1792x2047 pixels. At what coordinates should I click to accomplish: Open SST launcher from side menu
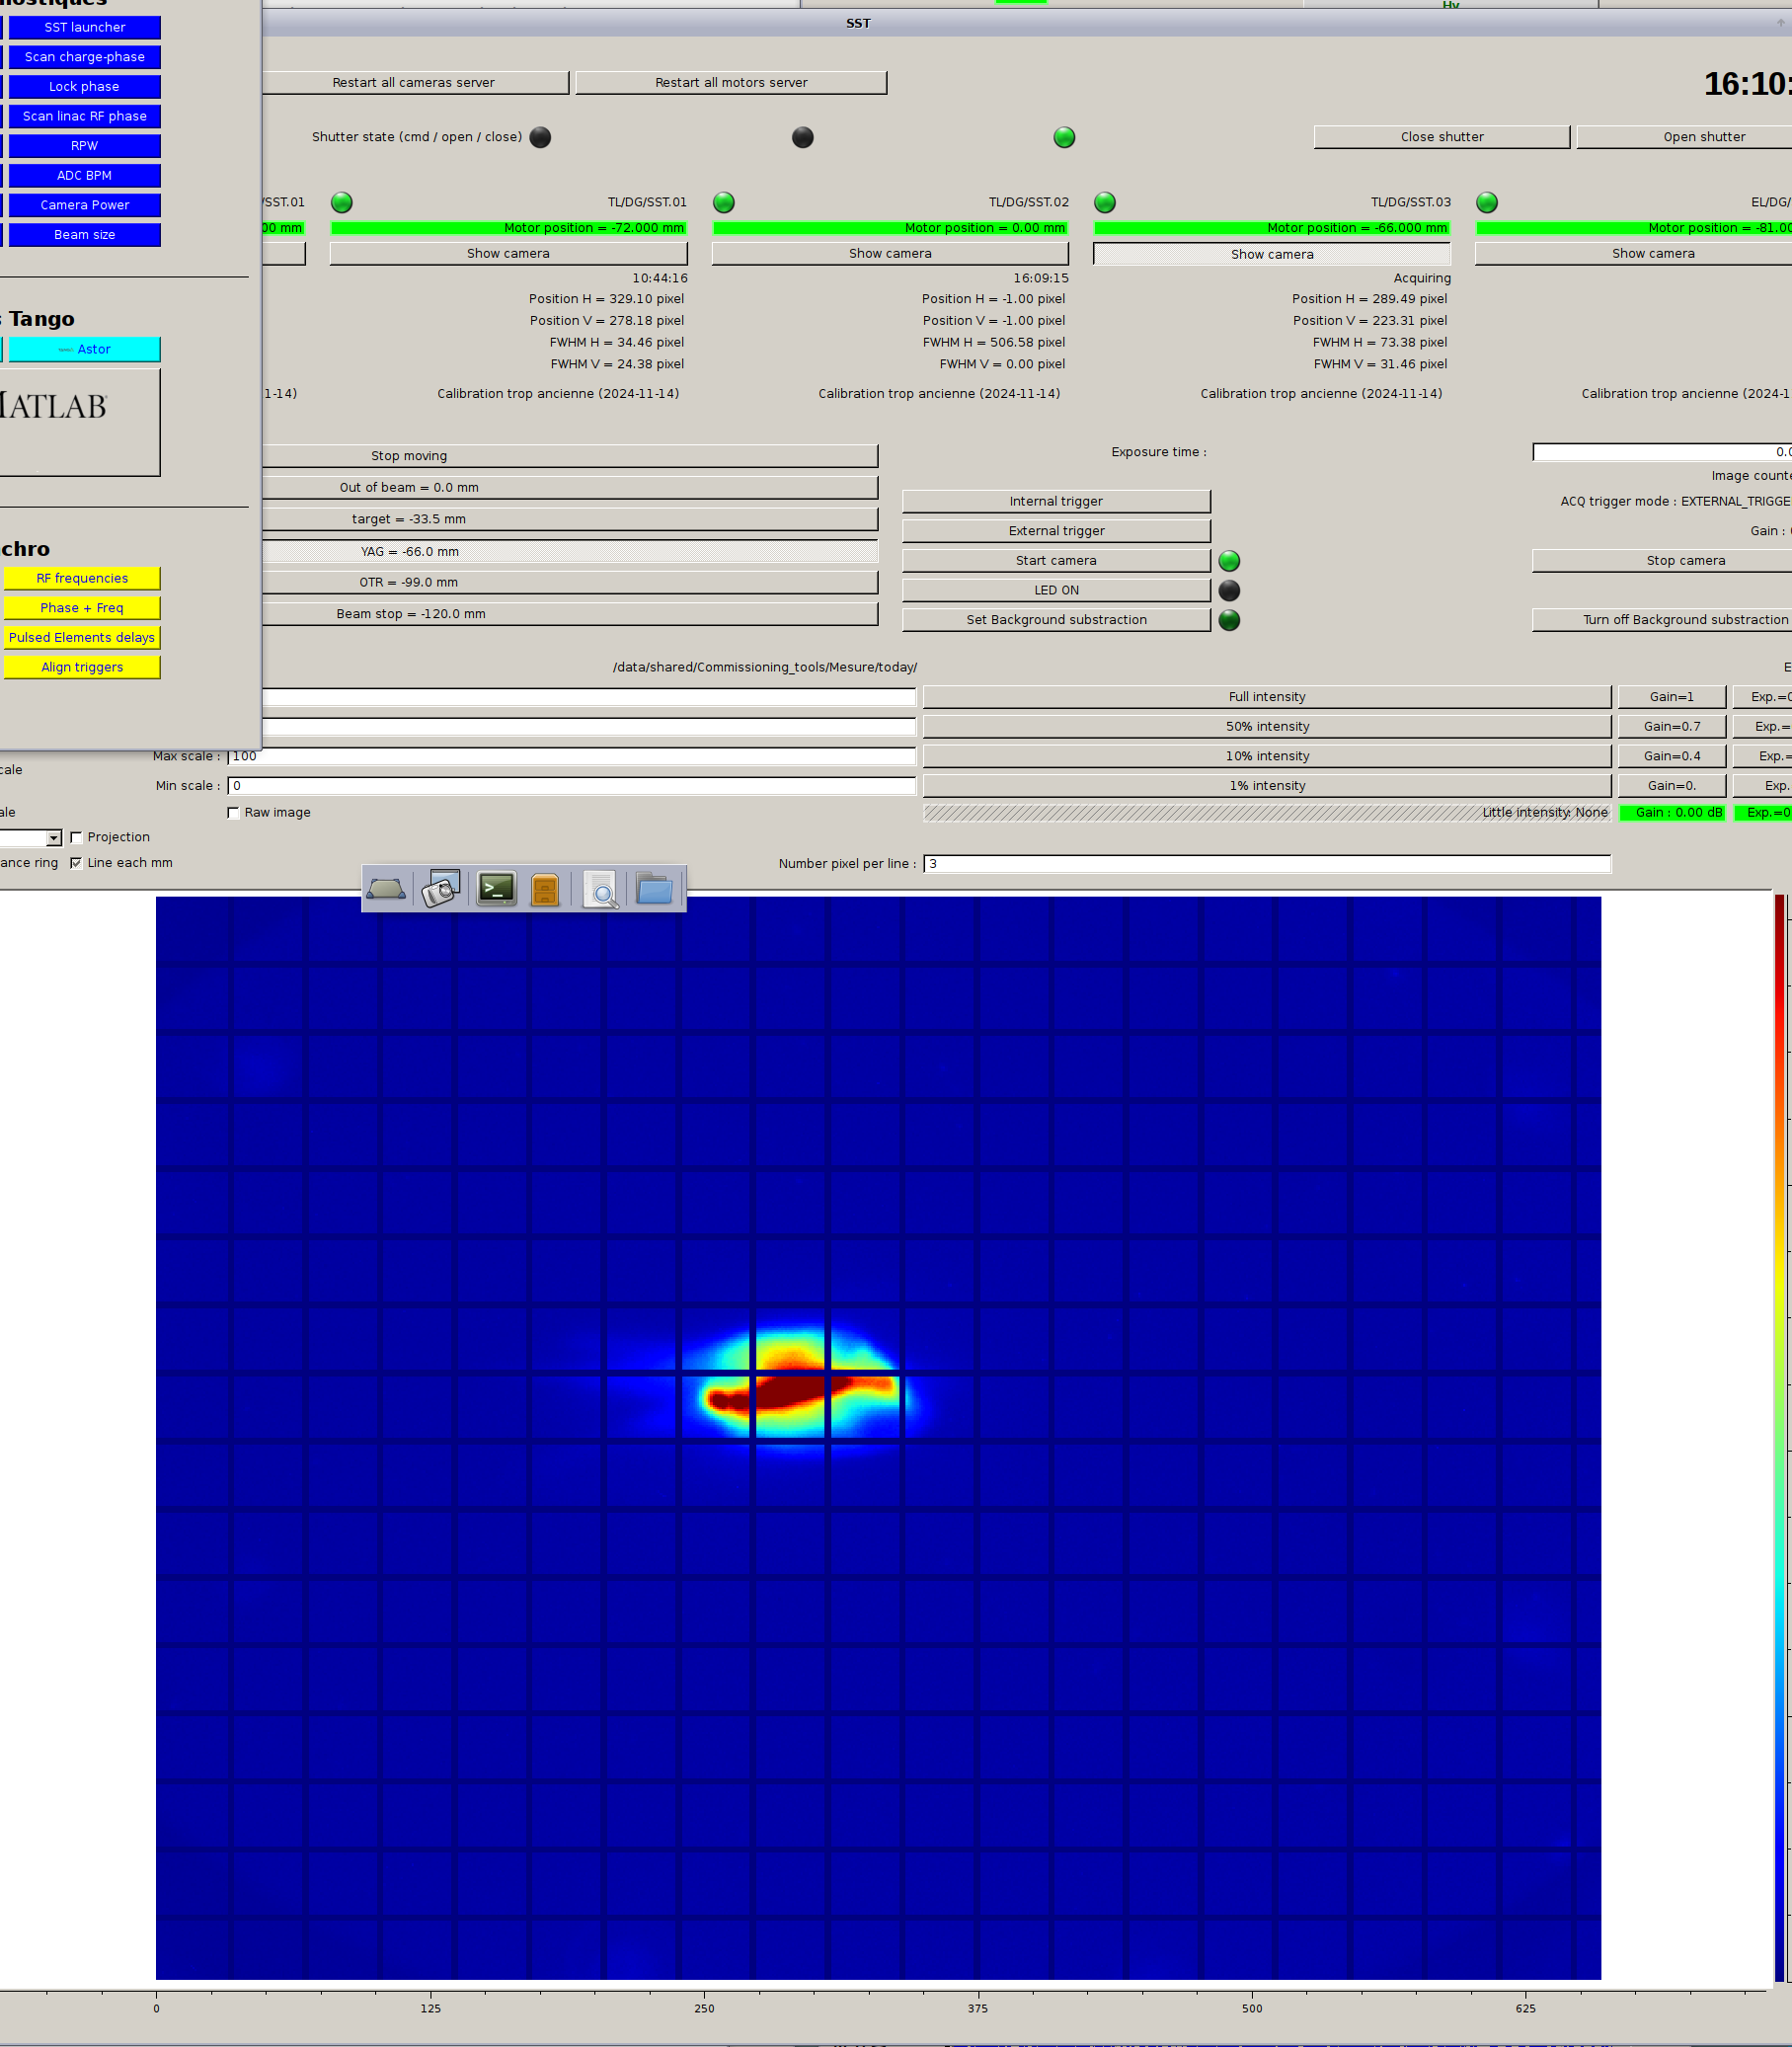coord(85,27)
